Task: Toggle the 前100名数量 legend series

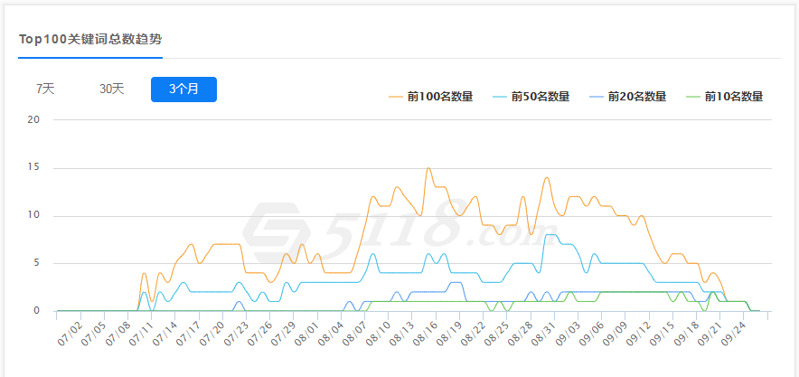Action: coord(431,96)
